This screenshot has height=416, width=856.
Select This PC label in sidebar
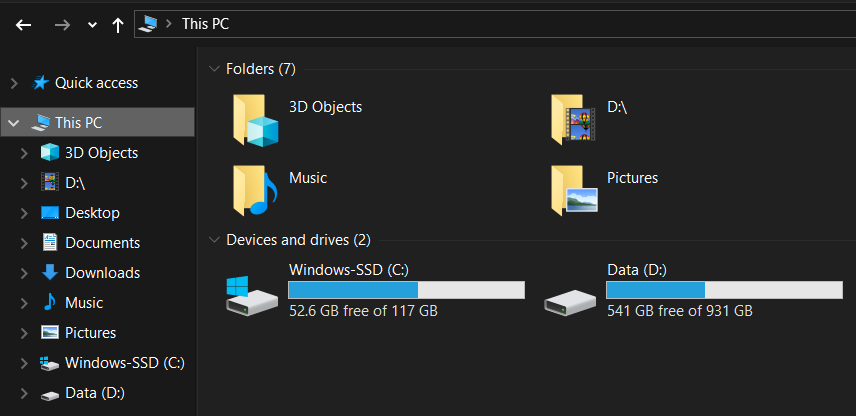coord(79,123)
